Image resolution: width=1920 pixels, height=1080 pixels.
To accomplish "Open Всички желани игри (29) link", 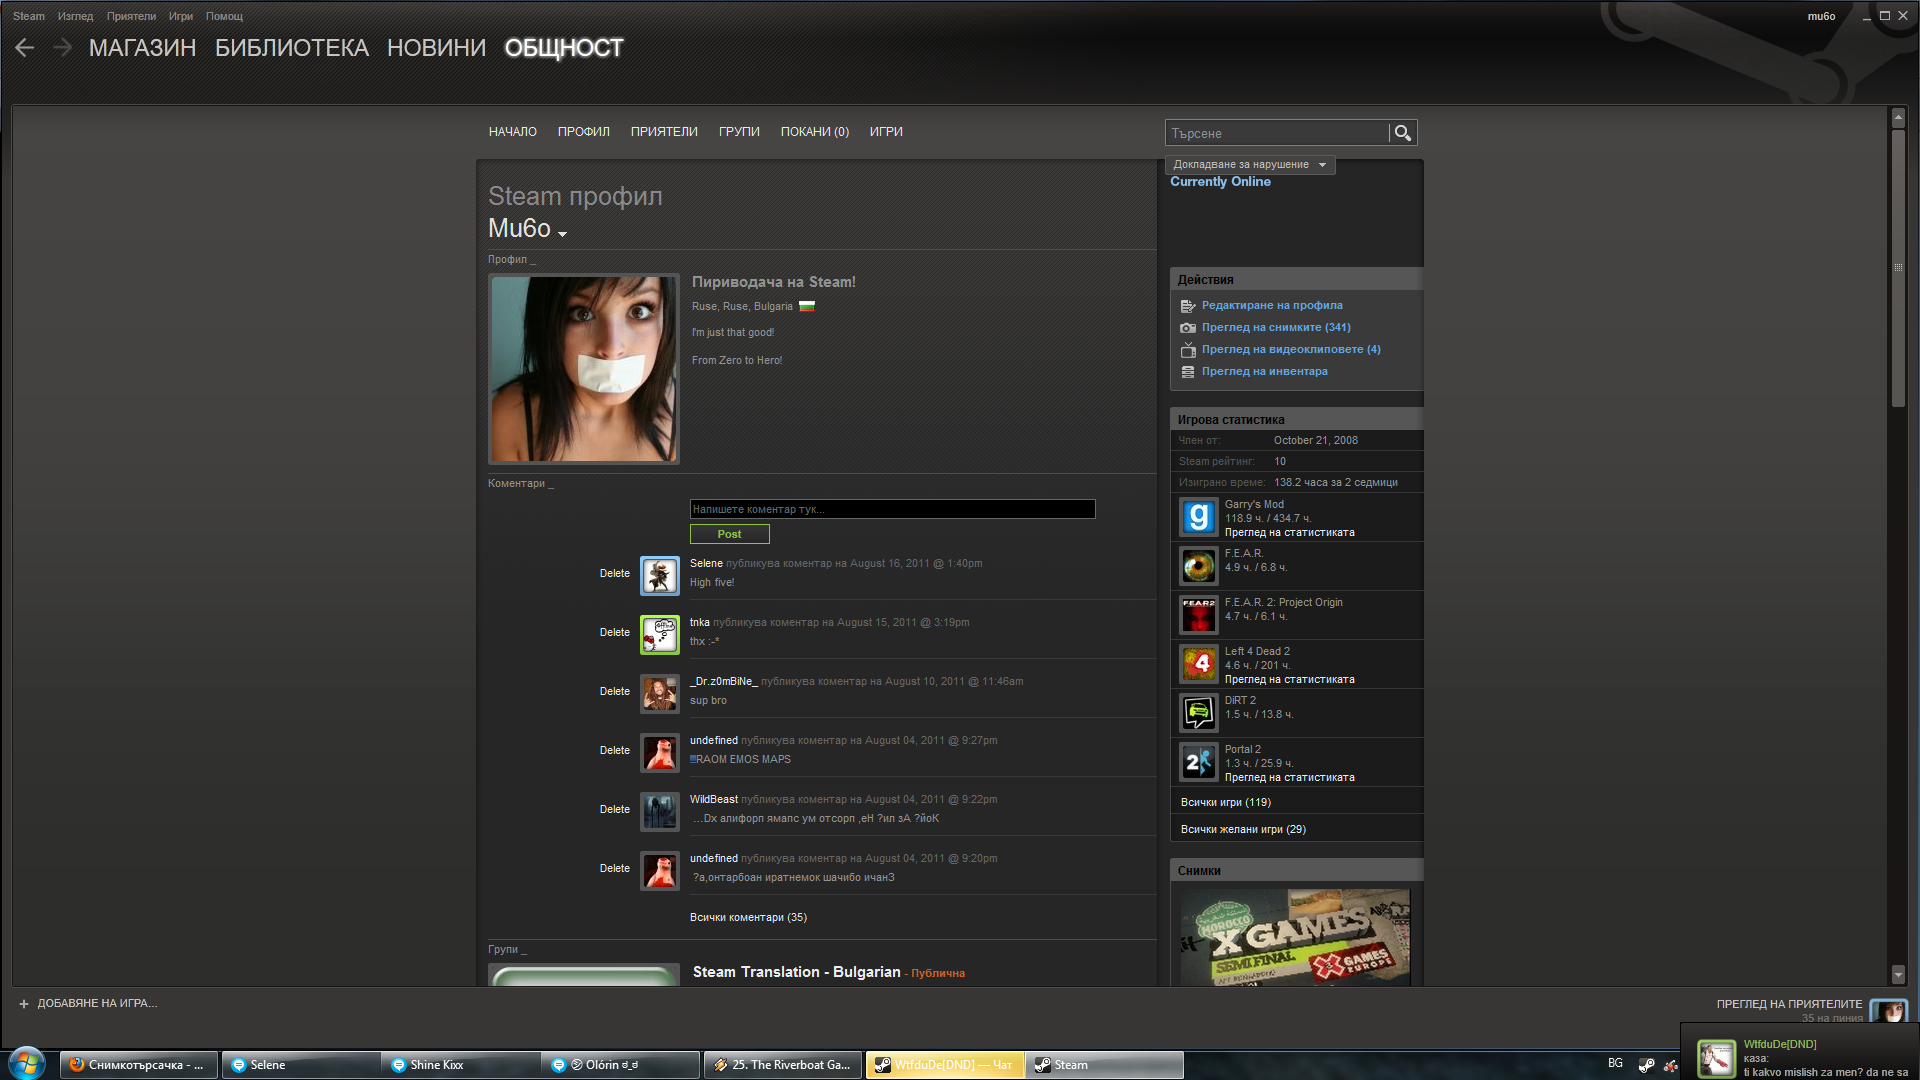I will [1243, 830].
